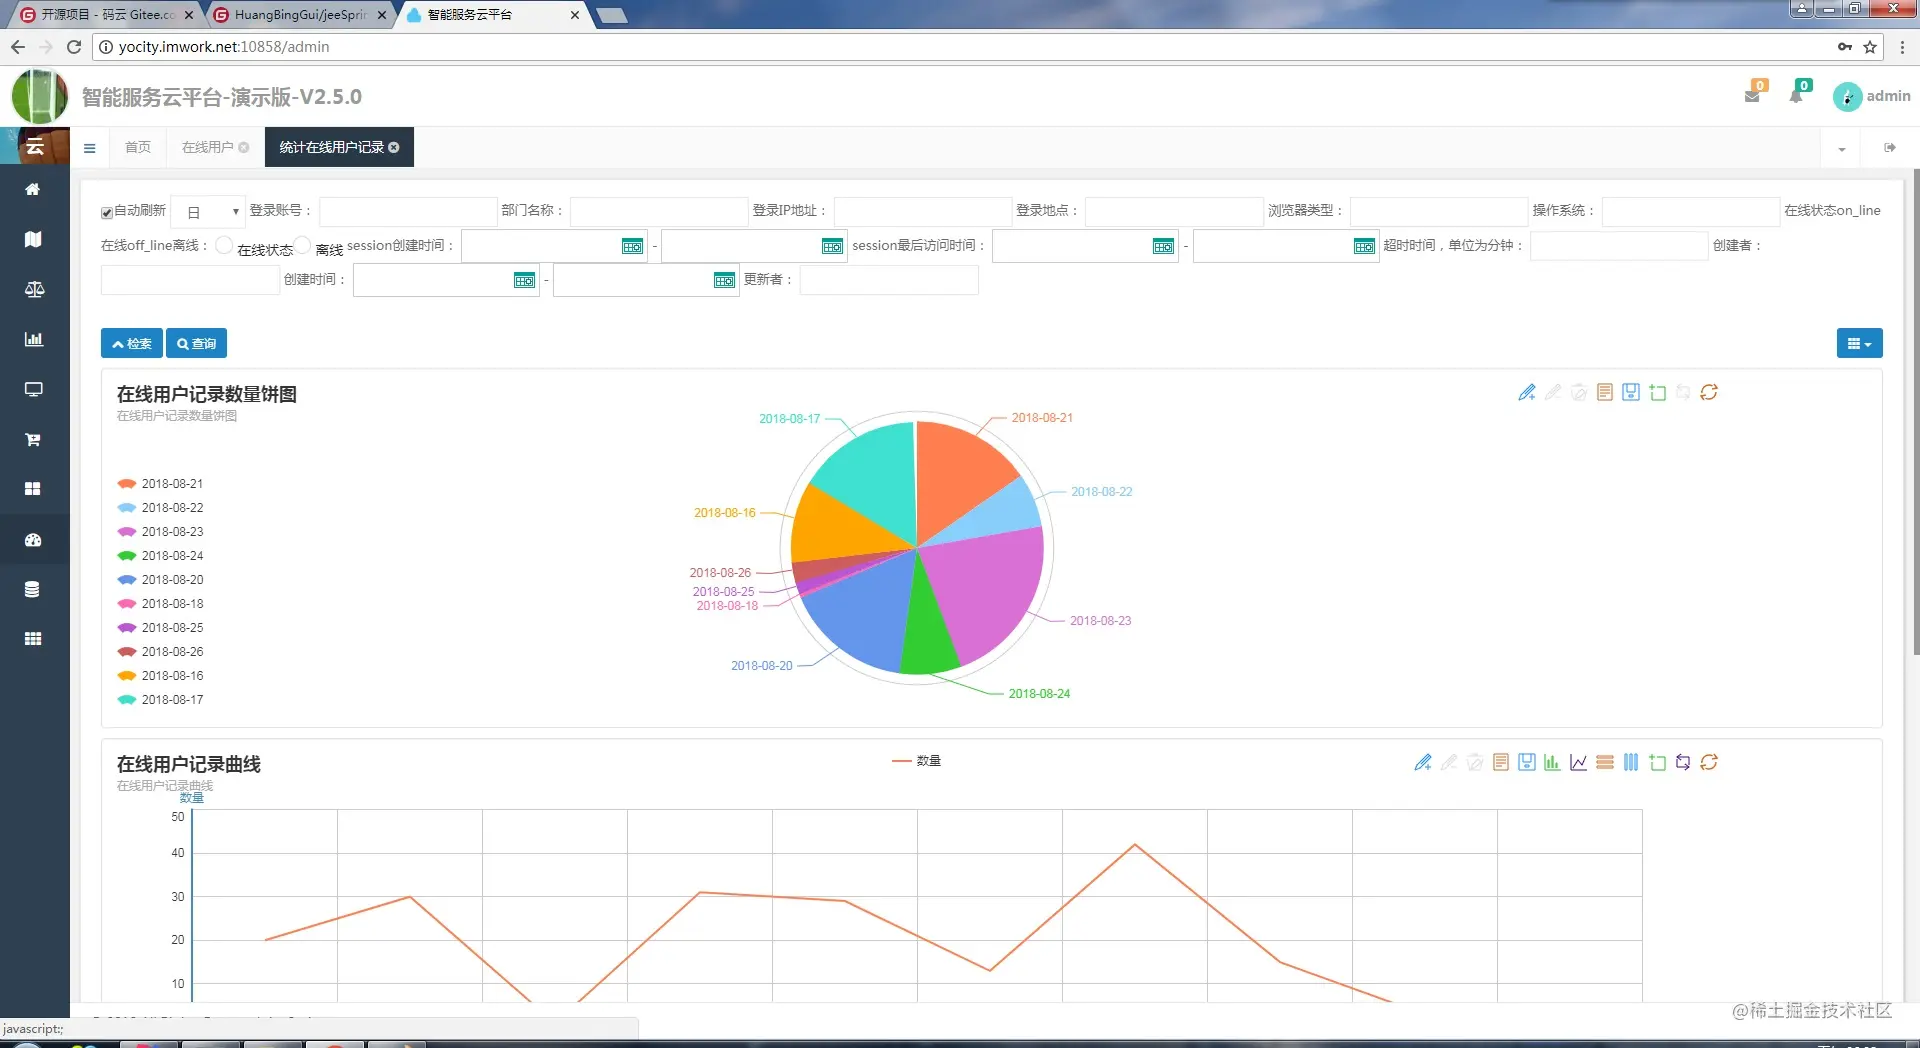The image size is (1920, 1048).
Task: Save pie chart as image
Action: (x=1630, y=393)
